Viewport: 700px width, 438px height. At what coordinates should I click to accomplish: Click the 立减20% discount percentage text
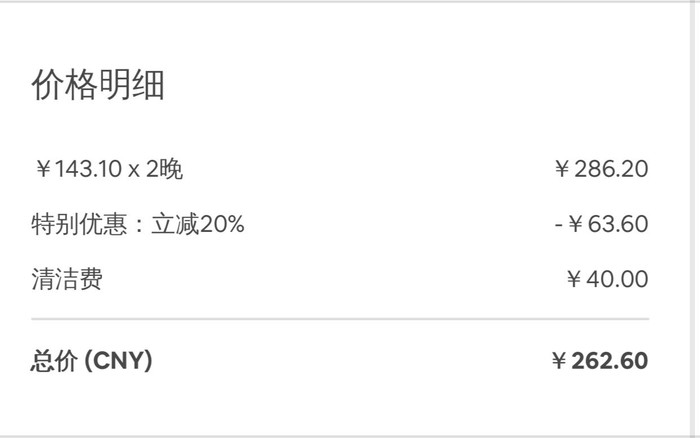pyautogui.click(x=197, y=225)
